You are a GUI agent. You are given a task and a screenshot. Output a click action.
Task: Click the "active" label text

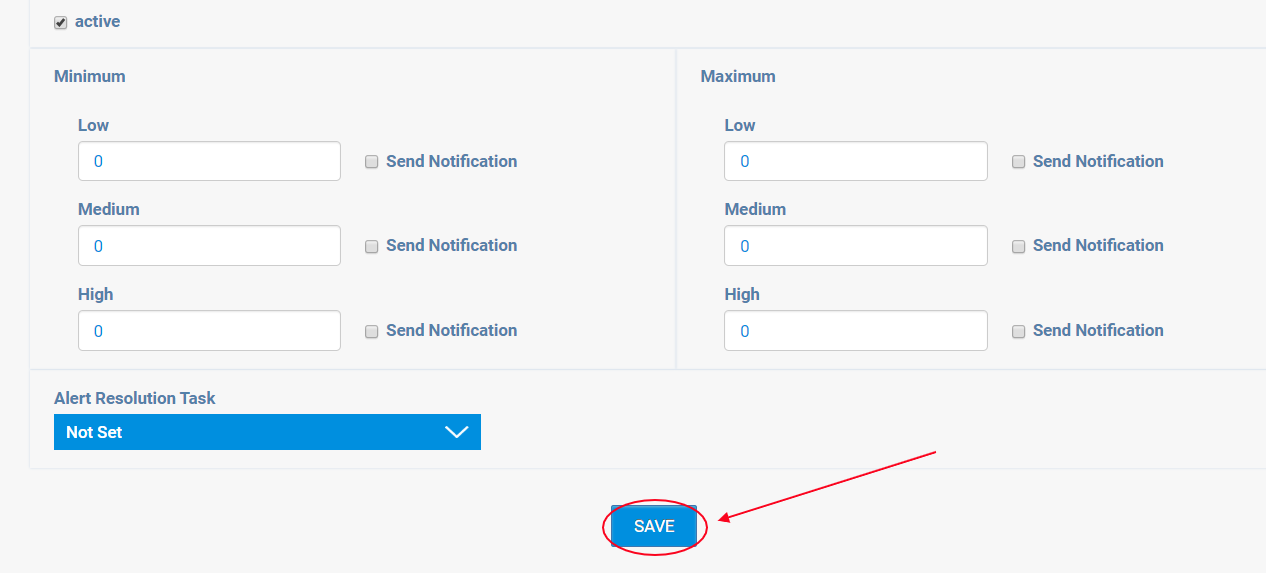(x=97, y=21)
